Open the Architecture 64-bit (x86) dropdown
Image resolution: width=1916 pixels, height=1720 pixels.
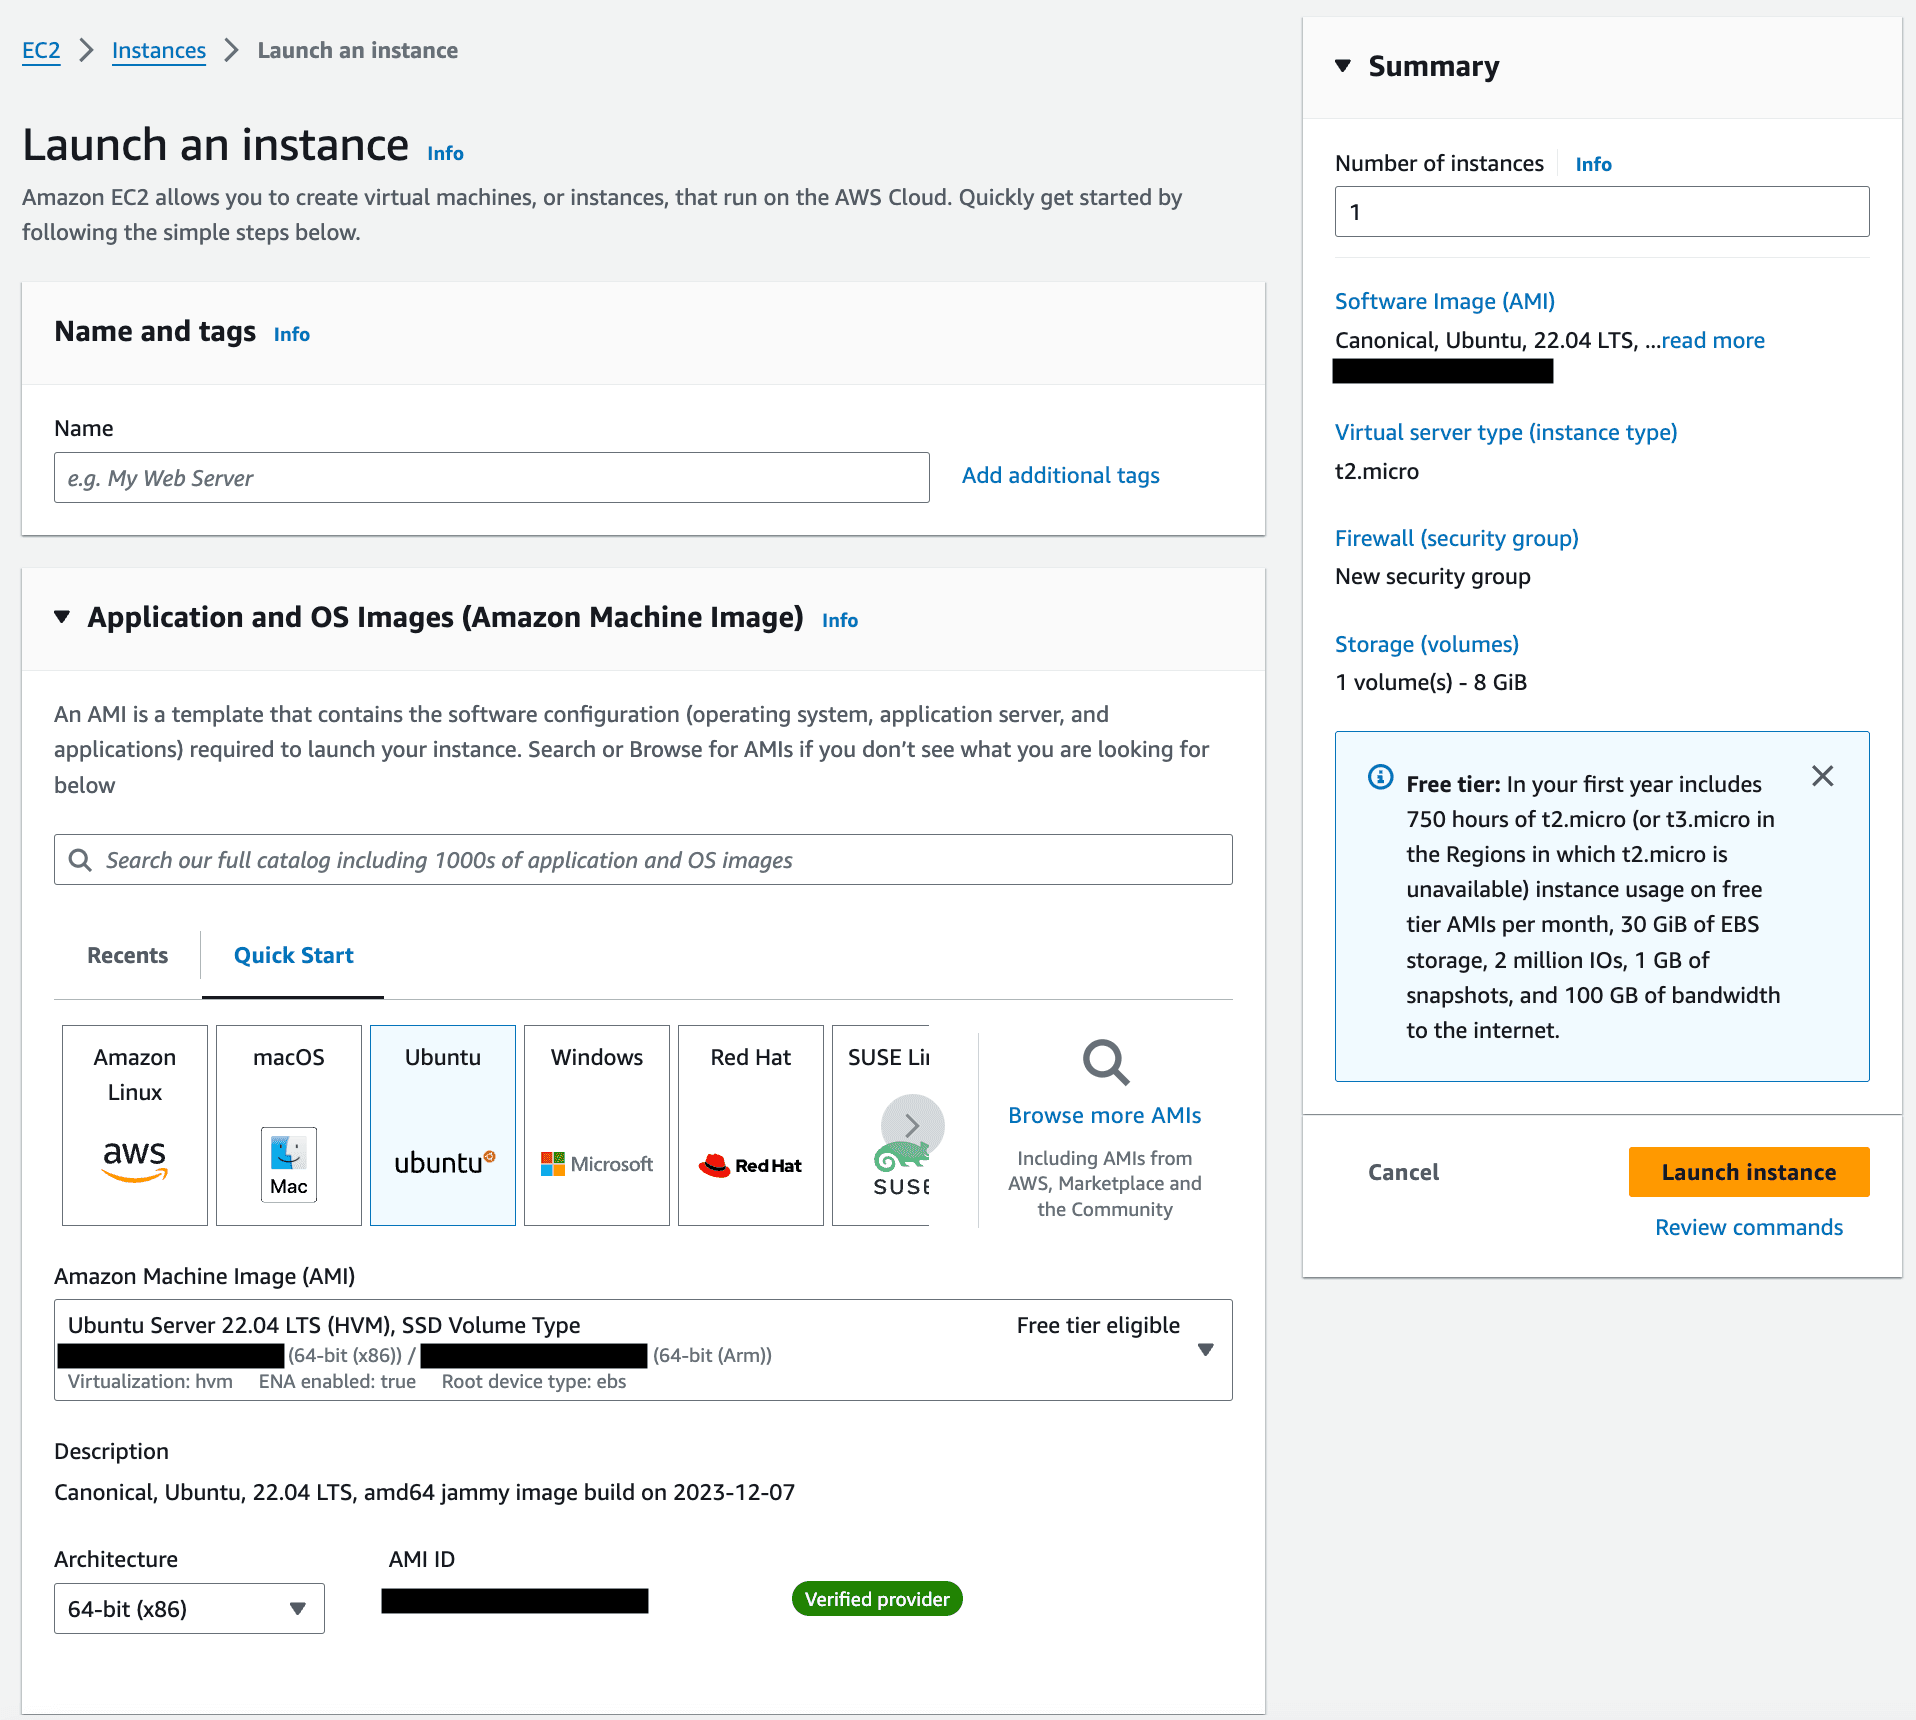(x=189, y=1608)
